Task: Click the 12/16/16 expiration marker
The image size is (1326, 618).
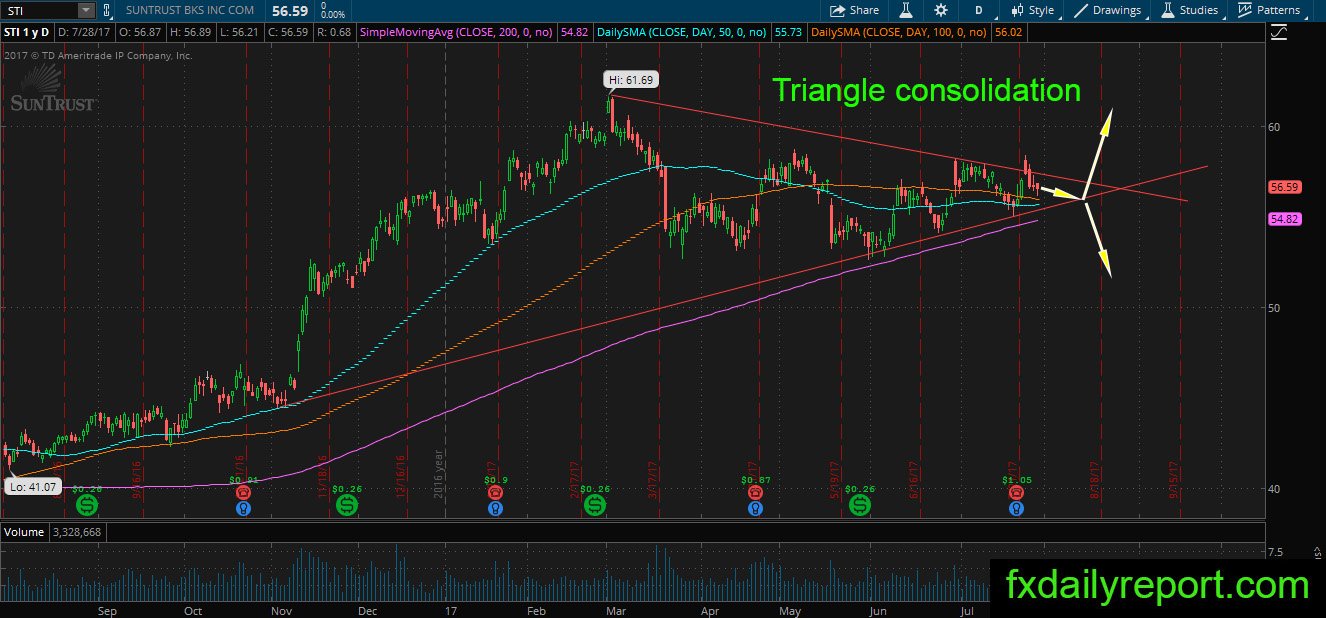Action: pos(399,479)
